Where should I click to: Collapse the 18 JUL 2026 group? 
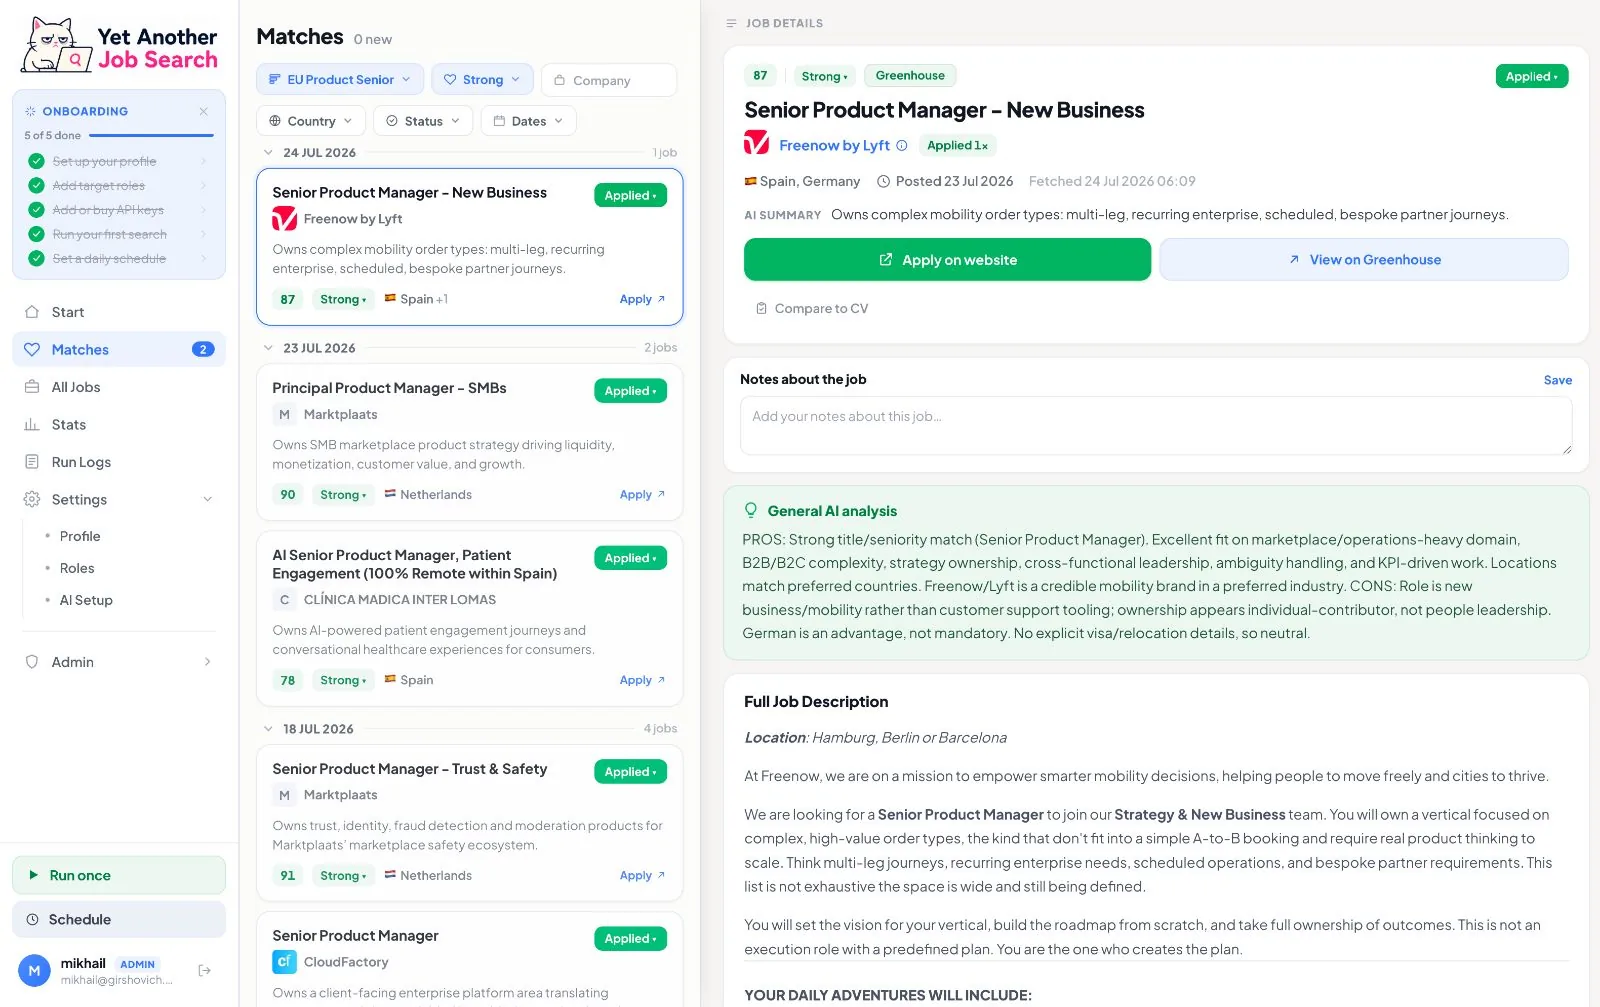click(268, 729)
